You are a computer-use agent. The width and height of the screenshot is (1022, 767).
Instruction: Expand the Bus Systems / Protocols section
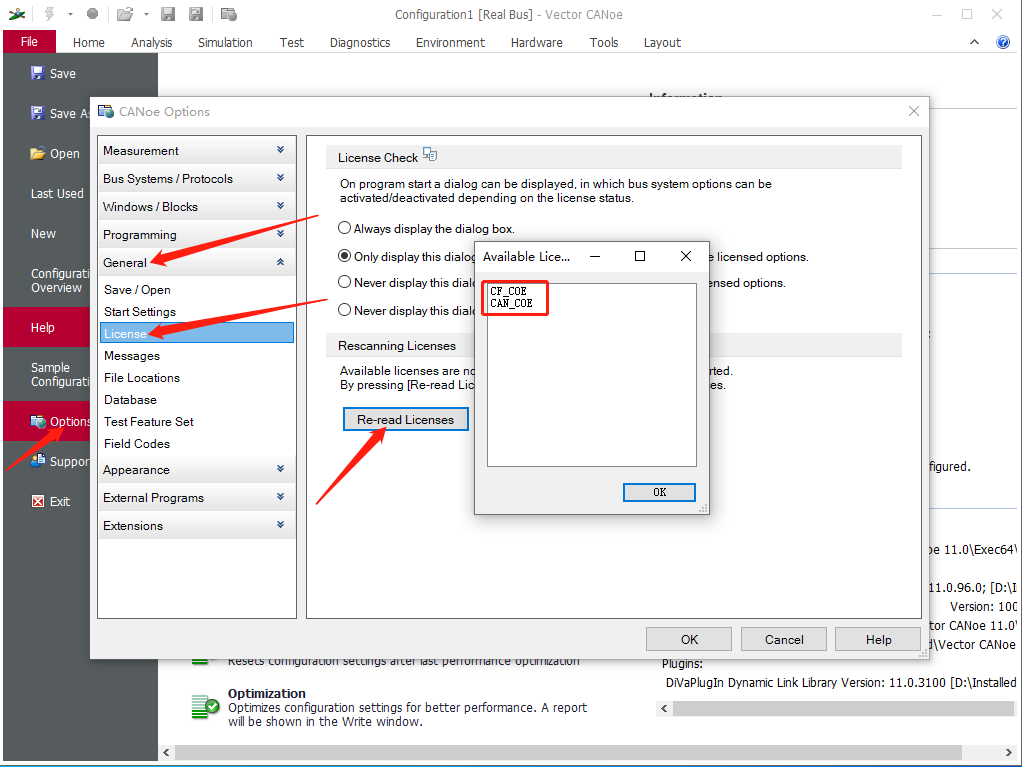pos(197,179)
